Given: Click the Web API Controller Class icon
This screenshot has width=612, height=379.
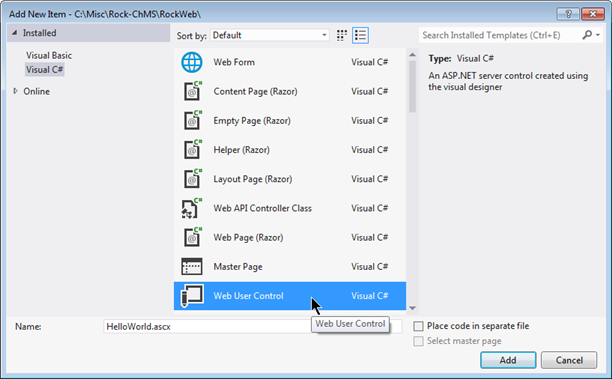Looking at the screenshot, I should point(192,208).
